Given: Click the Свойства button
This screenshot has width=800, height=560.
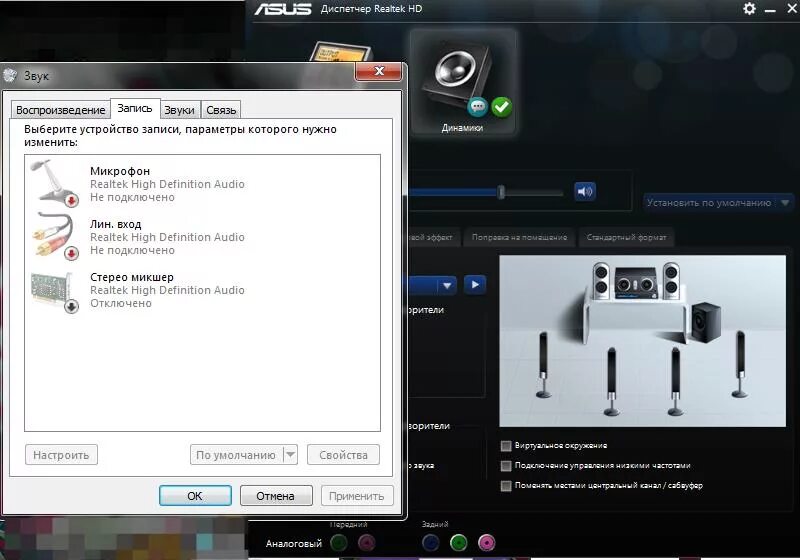Looking at the screenshot, I should point(343,454).
